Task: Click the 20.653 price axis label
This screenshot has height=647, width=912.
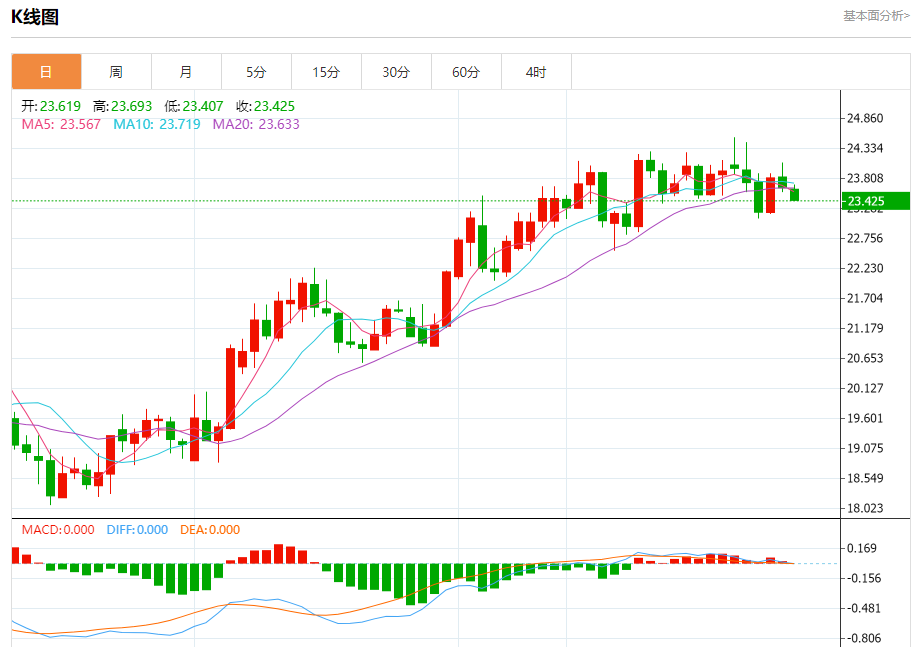Action: (865, 358)
